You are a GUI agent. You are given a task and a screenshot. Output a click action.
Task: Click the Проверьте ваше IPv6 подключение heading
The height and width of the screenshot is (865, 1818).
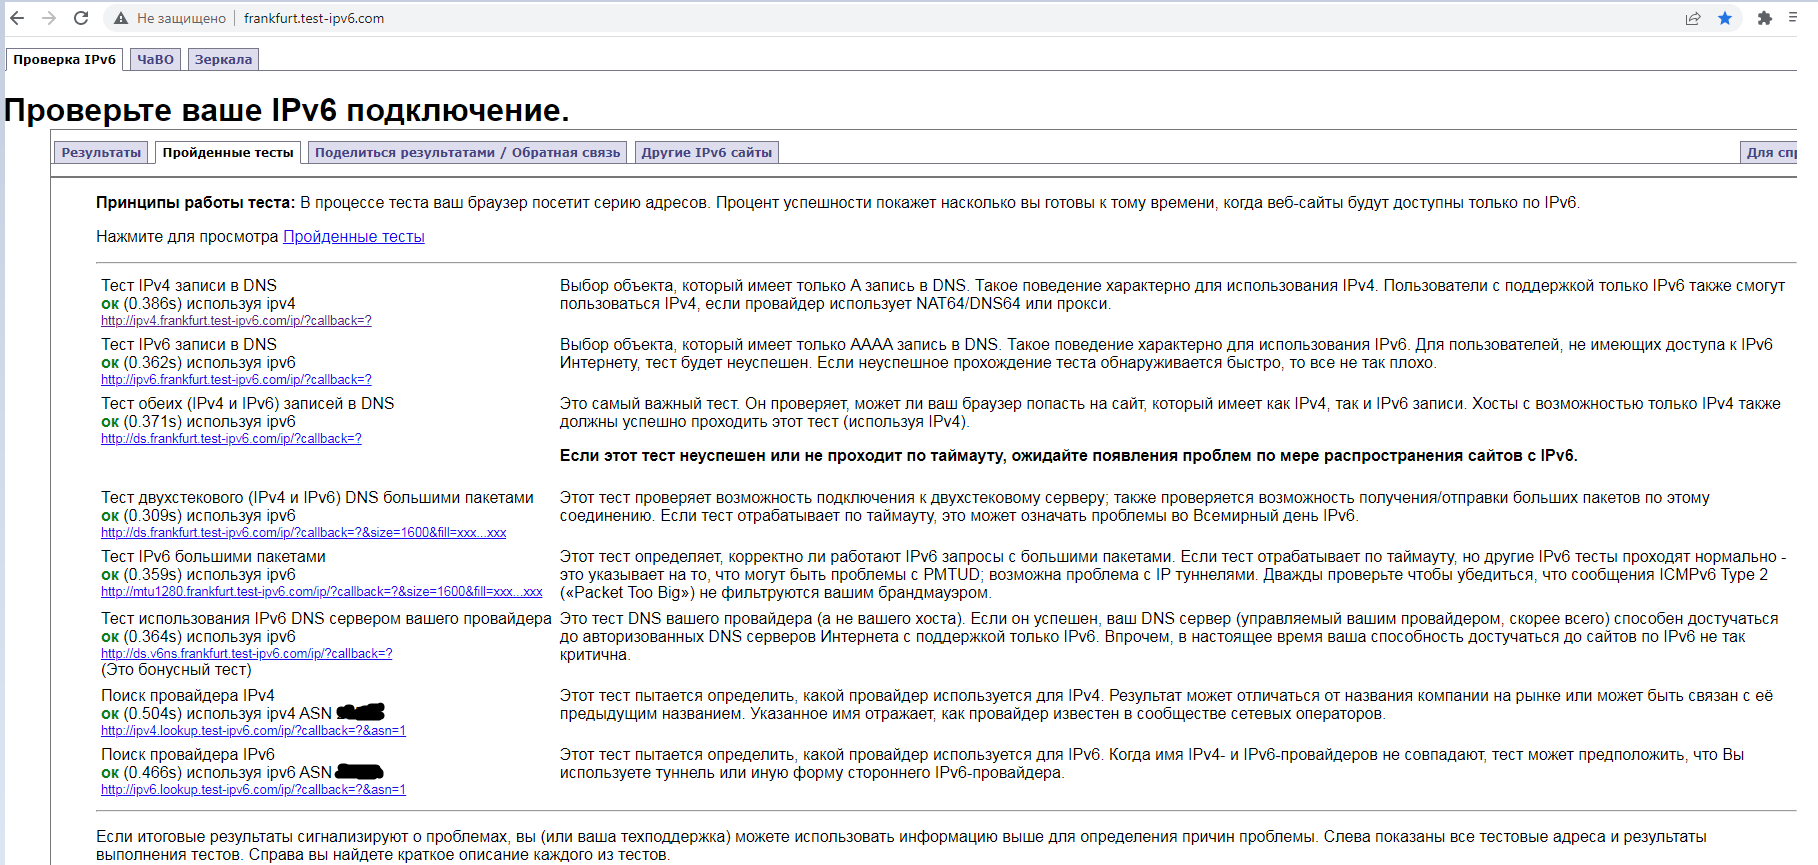tap(287, 110)
